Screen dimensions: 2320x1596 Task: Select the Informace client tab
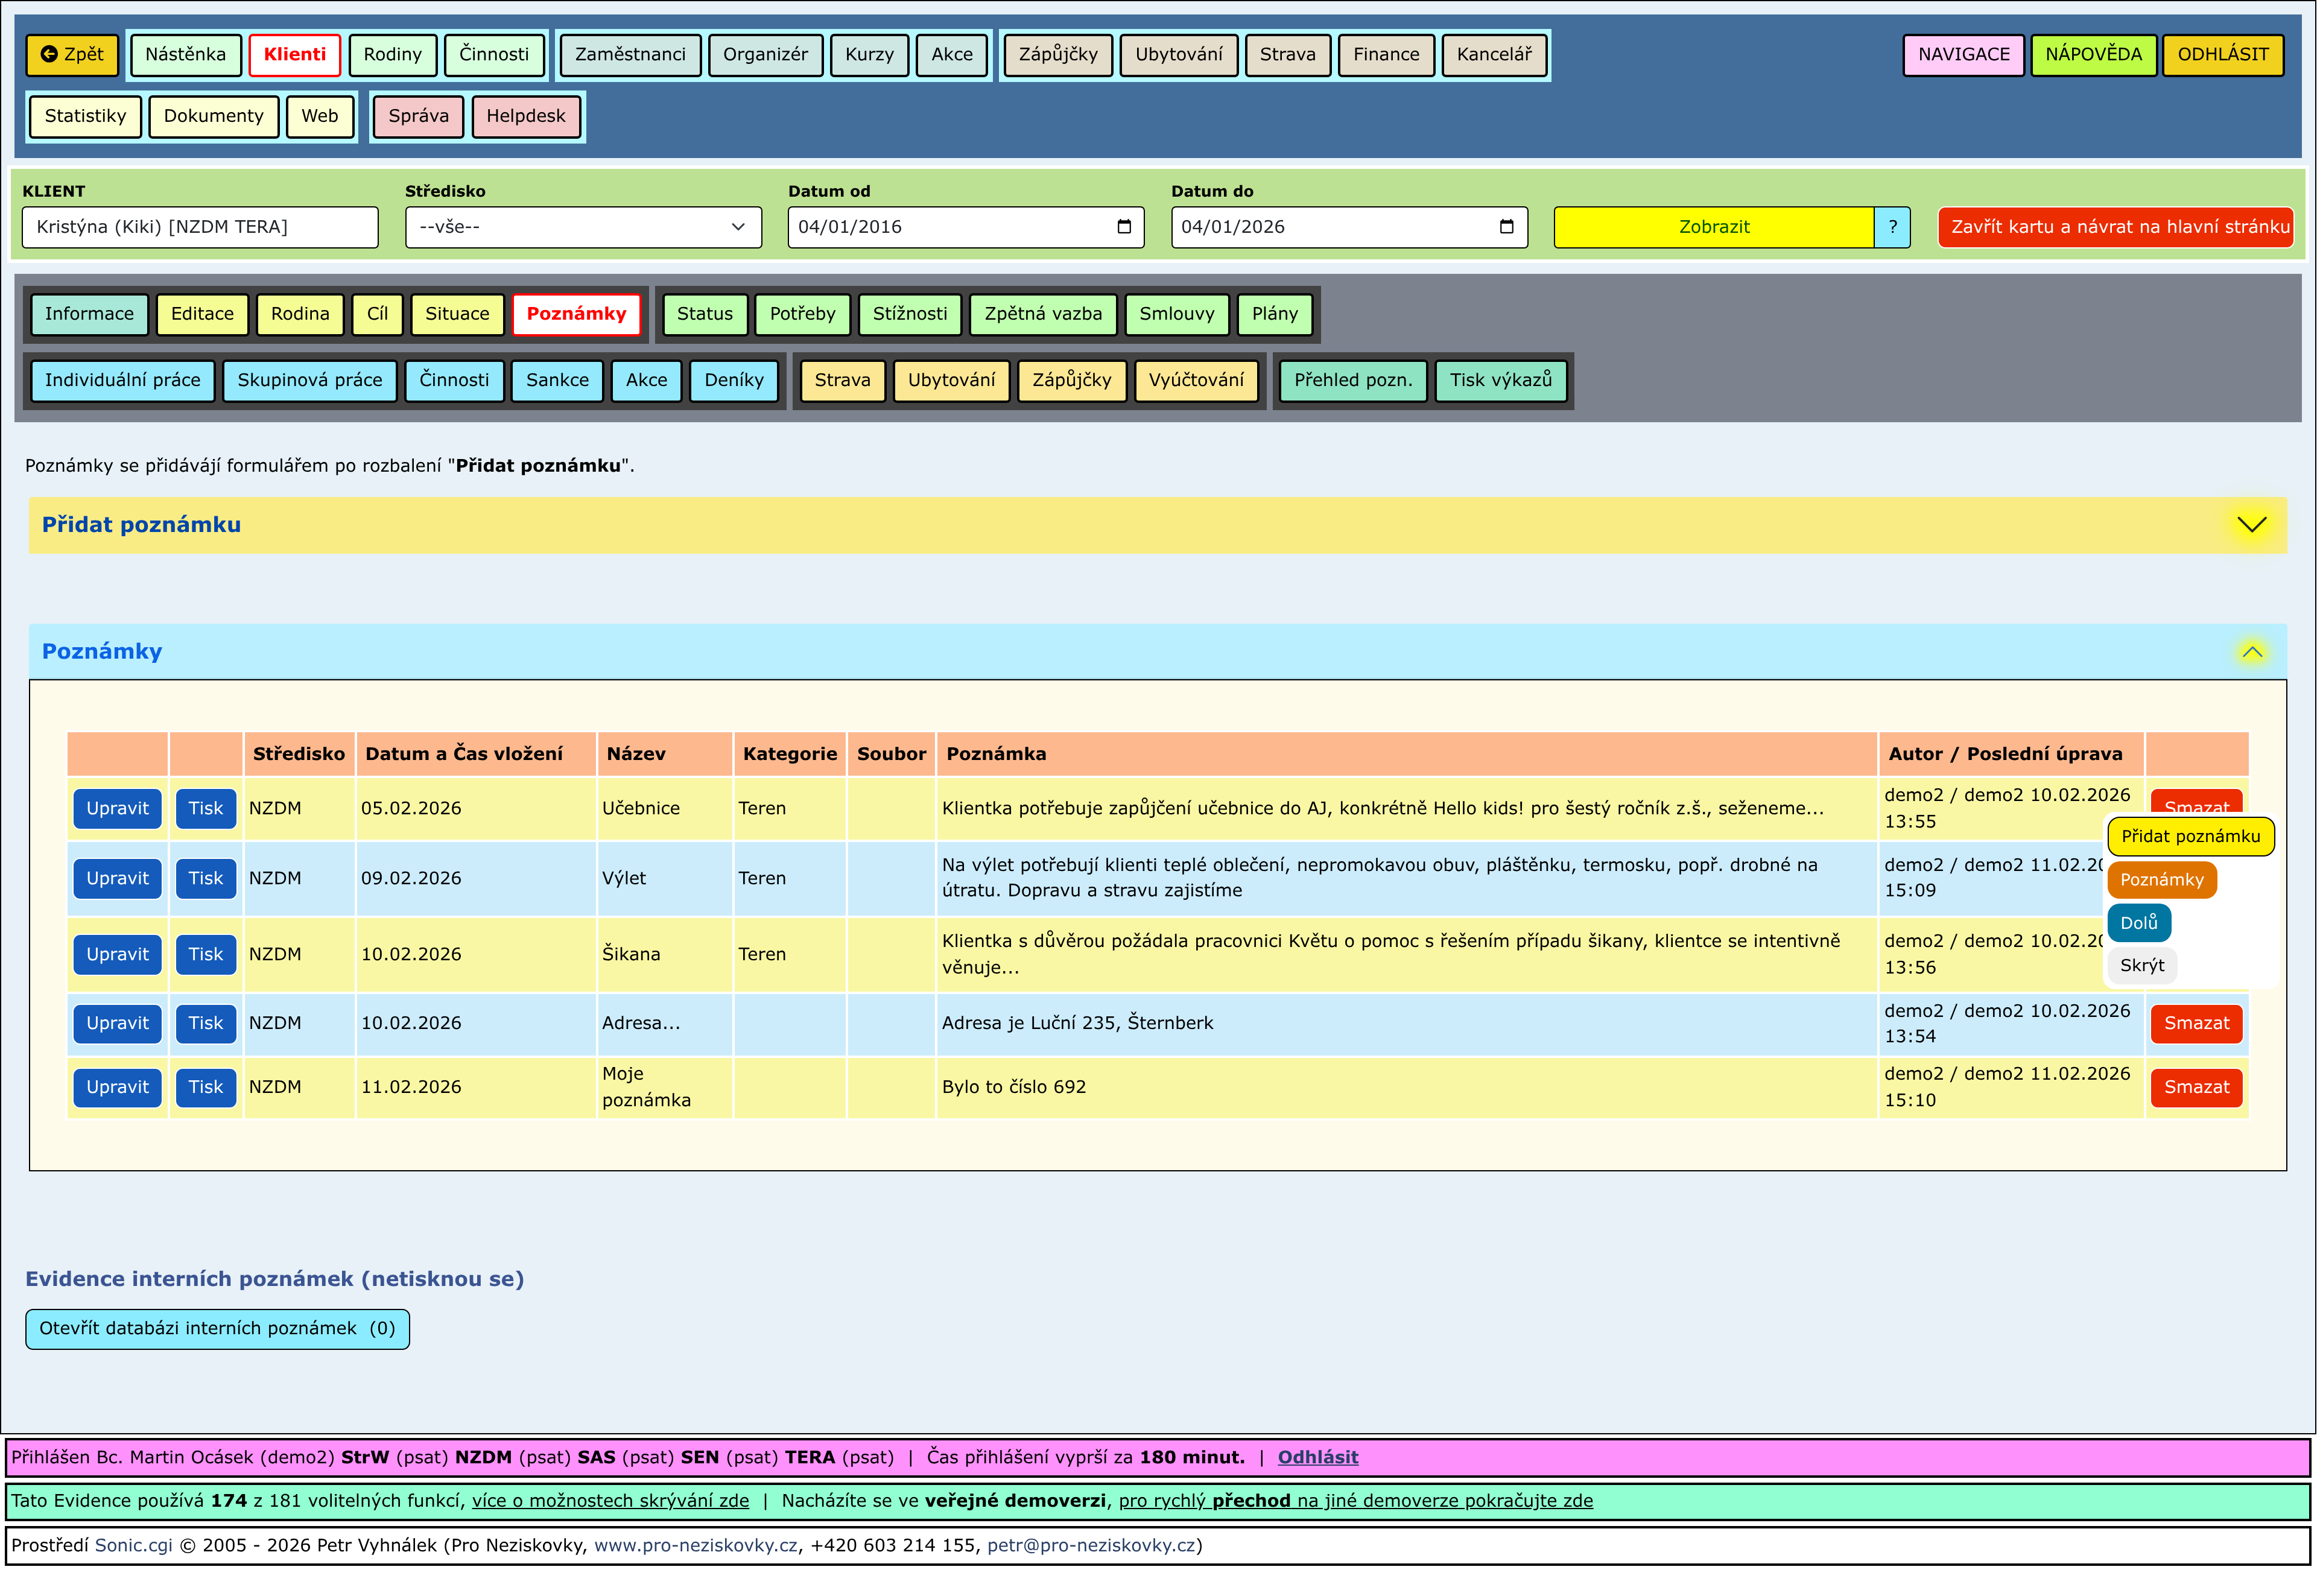point(89,314)
